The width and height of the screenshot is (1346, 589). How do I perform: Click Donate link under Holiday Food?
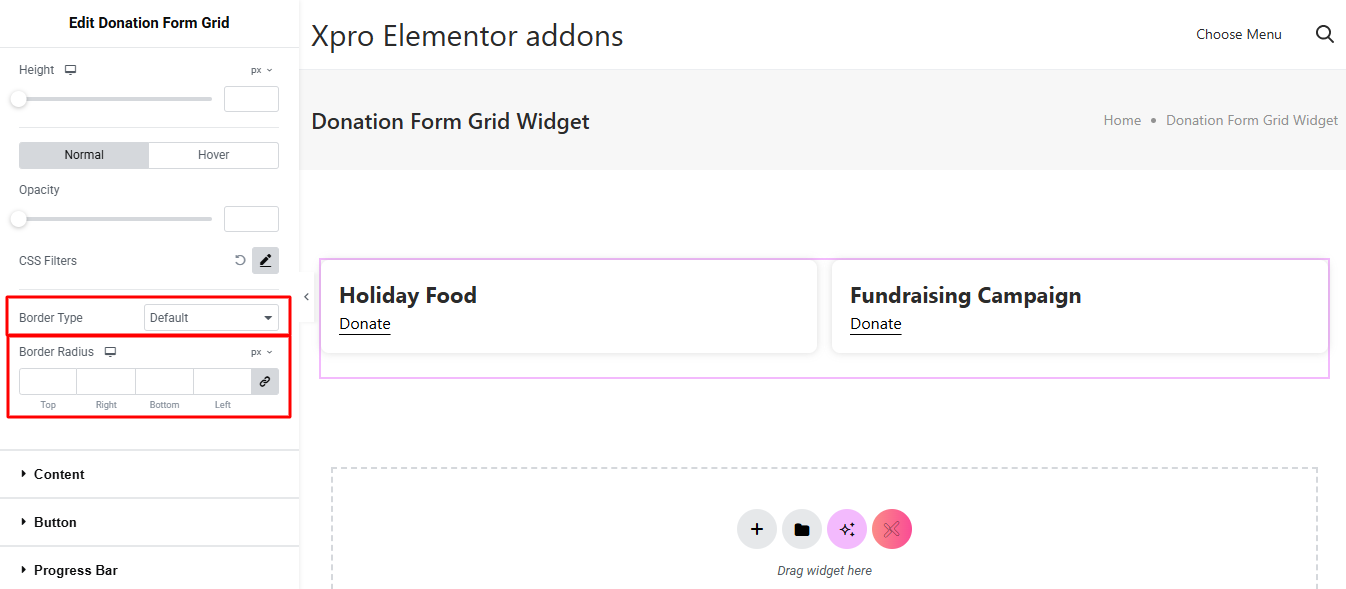(365, 324)
